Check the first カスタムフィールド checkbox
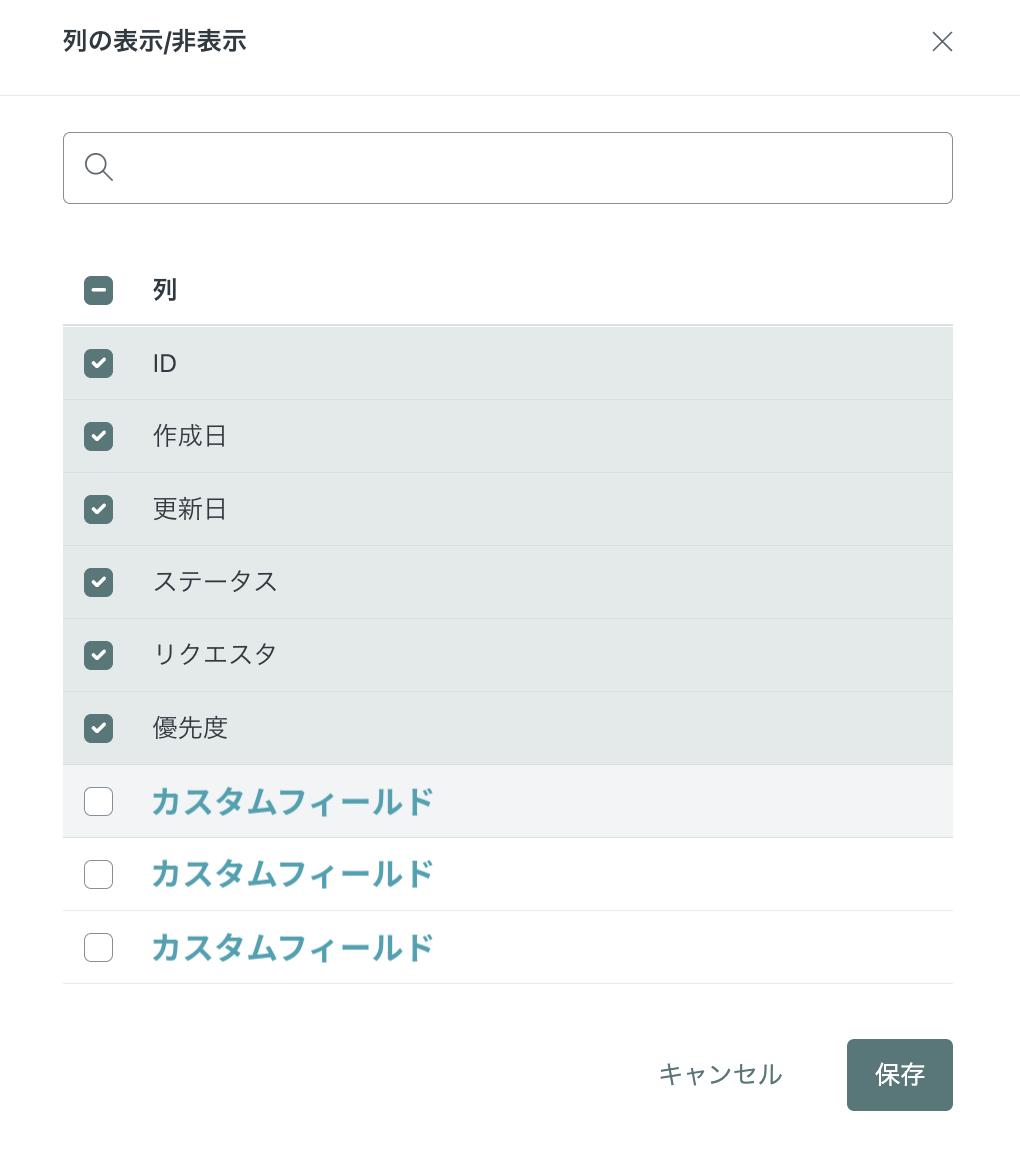Image resolution: width=1020 pixels, height=1165 pixels. click(99, 802)
